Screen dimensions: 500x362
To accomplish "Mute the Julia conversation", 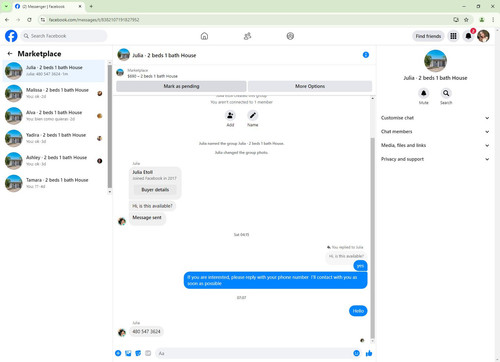I will [424, 93].
